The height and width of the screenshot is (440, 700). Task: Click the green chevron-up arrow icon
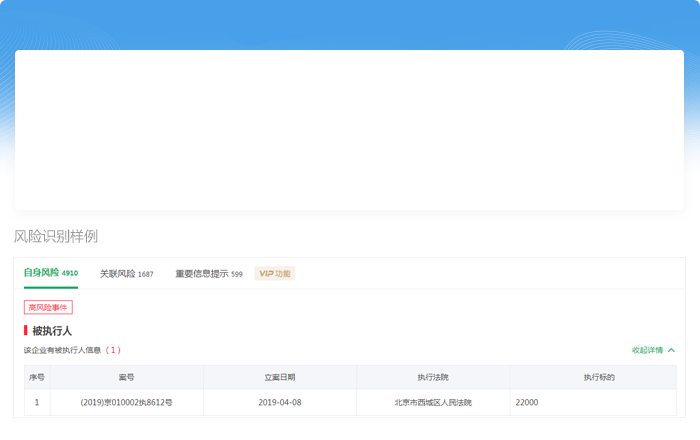pyautogui.click(x=671, y=350)
